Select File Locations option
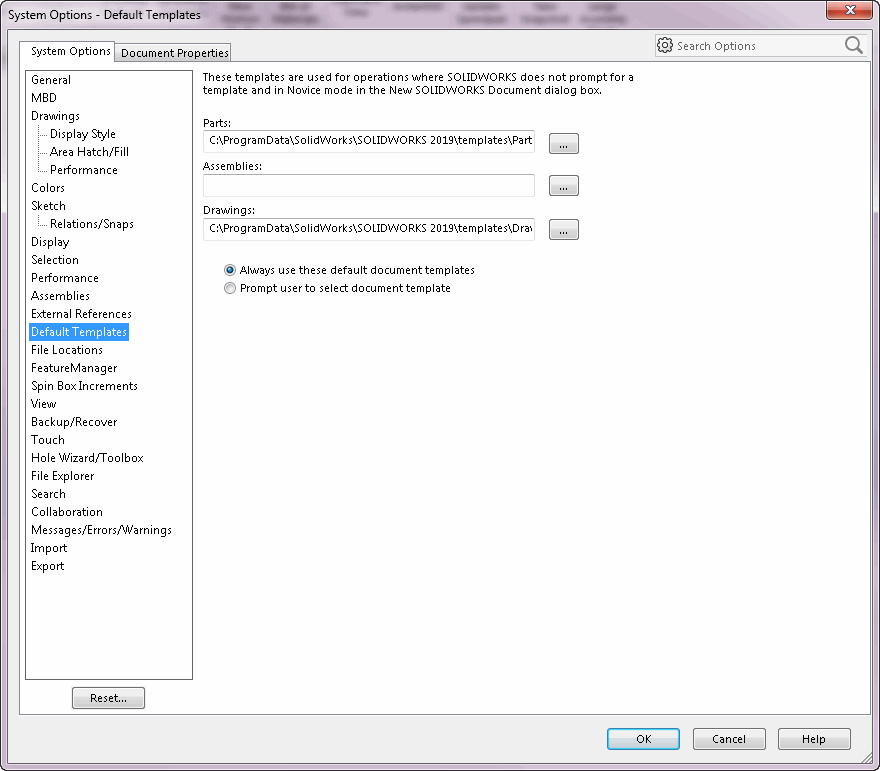 67,350
